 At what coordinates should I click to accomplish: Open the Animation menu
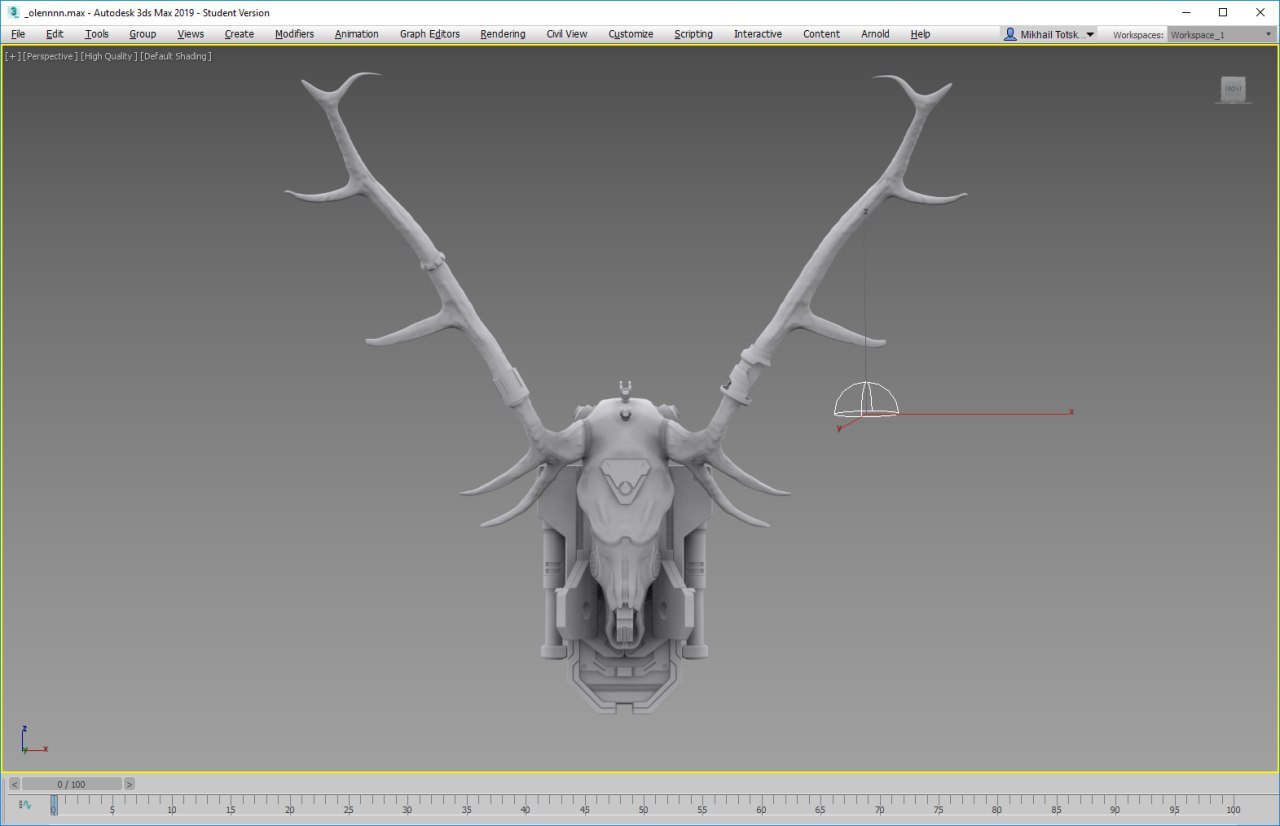[357, 34]
